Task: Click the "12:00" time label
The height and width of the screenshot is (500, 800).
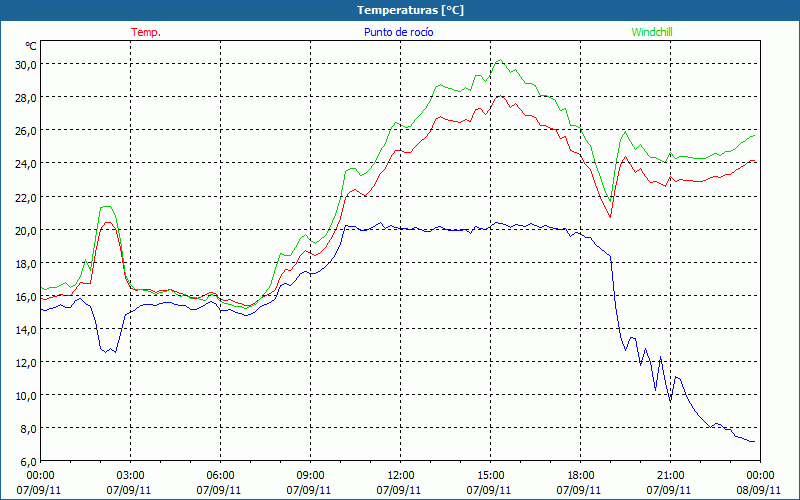Action: click(x=401, y=476)
